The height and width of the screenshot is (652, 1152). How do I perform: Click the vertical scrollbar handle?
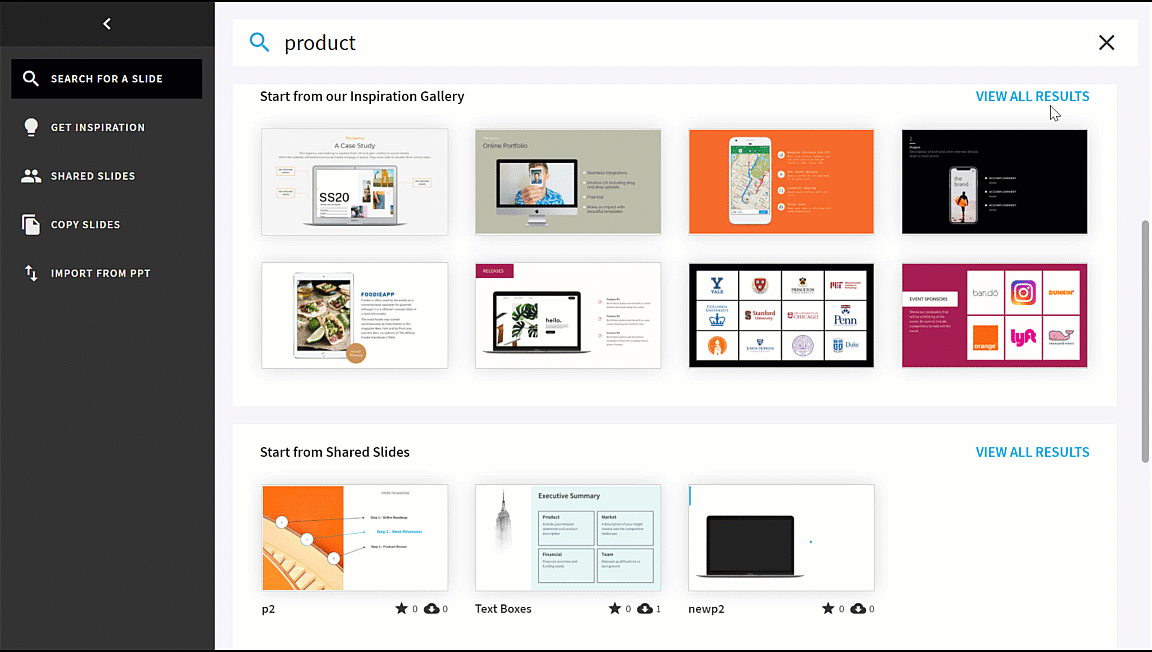tap(1145, 341)
